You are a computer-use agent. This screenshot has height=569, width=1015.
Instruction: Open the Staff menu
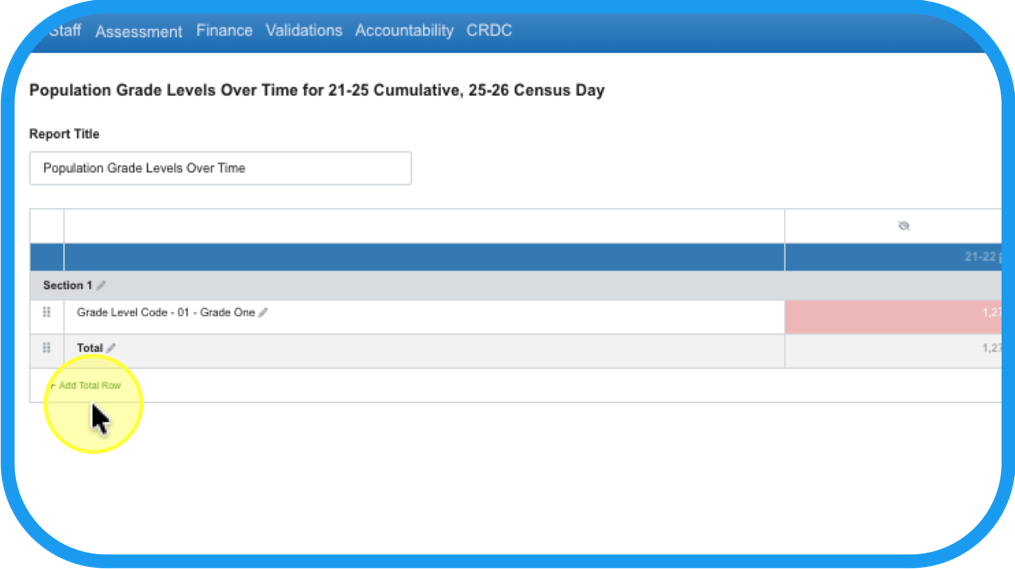pos(65,31)
